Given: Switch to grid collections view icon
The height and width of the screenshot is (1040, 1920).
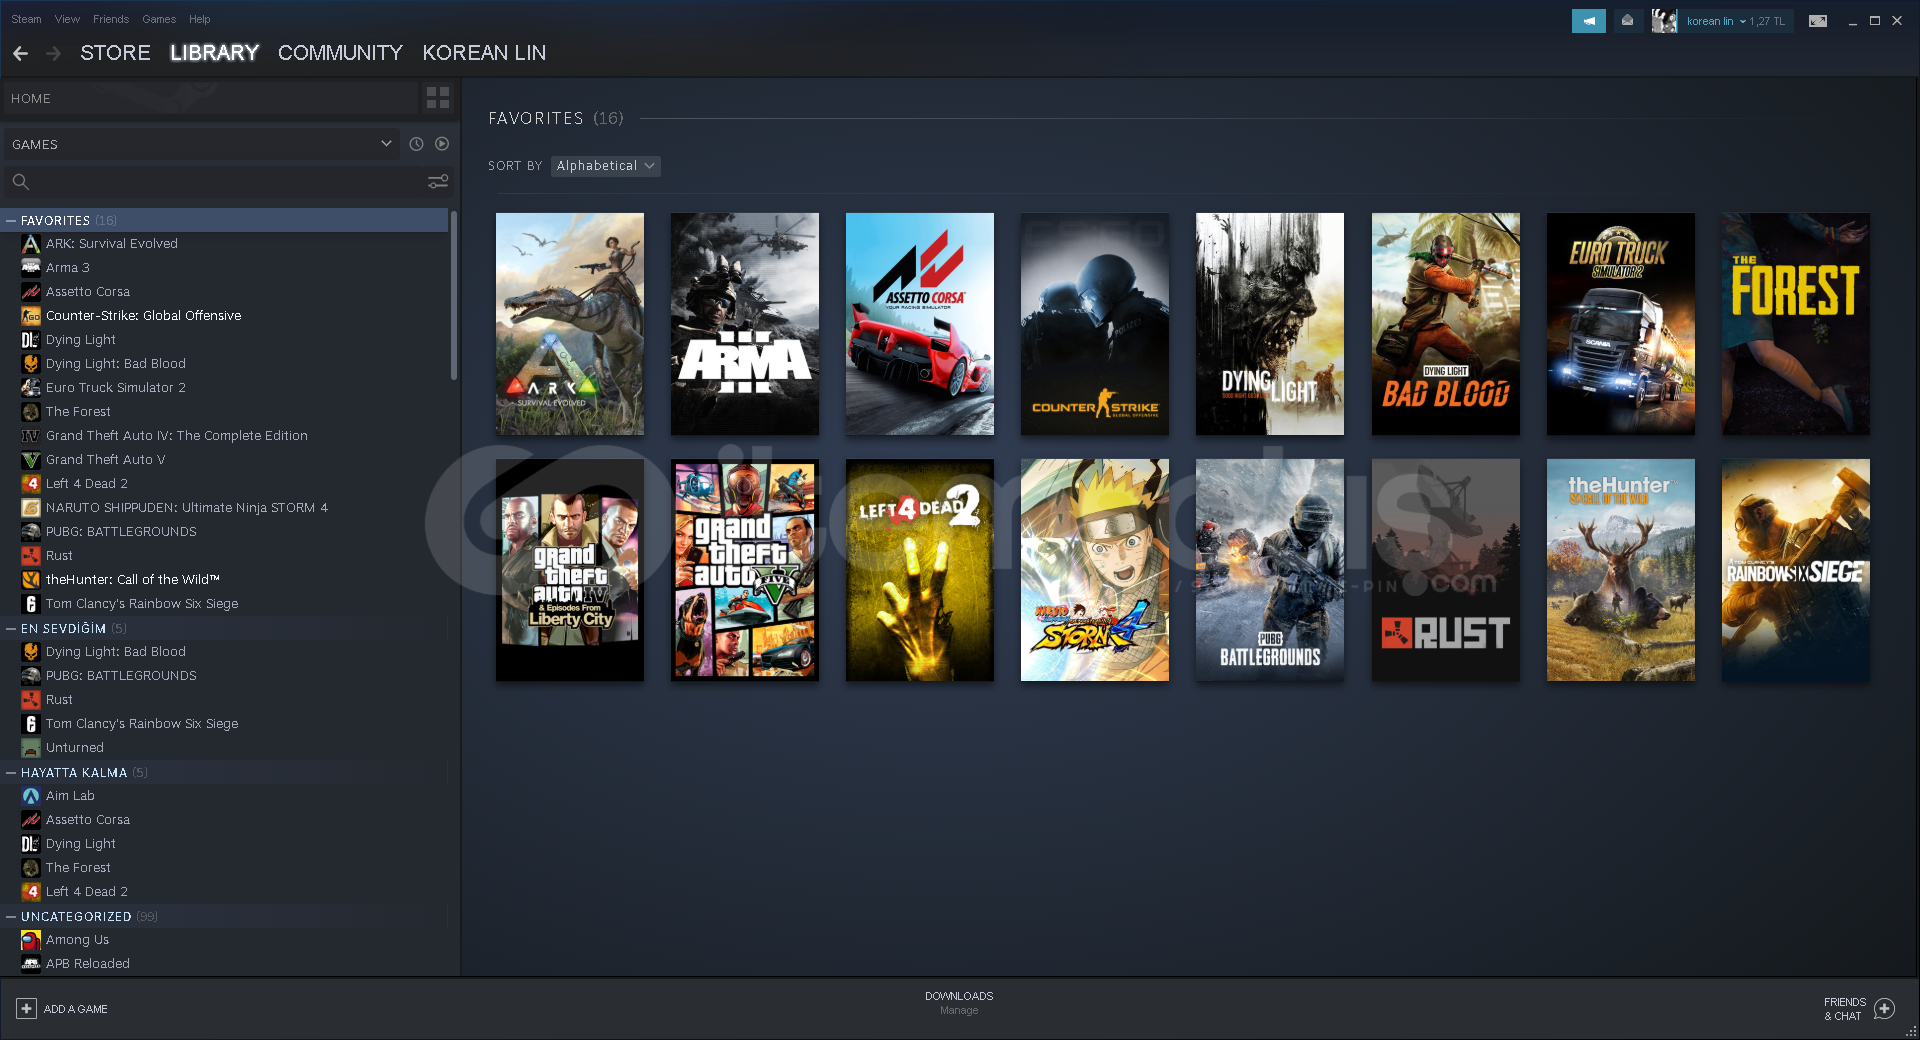Looking at the screenshot, I should [x=438, y=98].
